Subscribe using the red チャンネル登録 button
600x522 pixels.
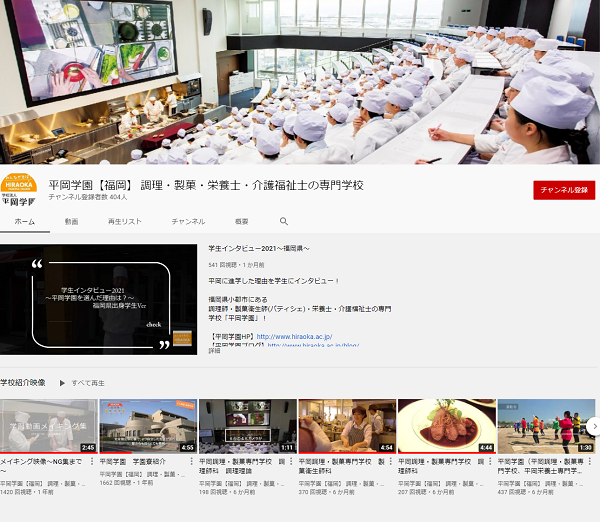point(564,190)
